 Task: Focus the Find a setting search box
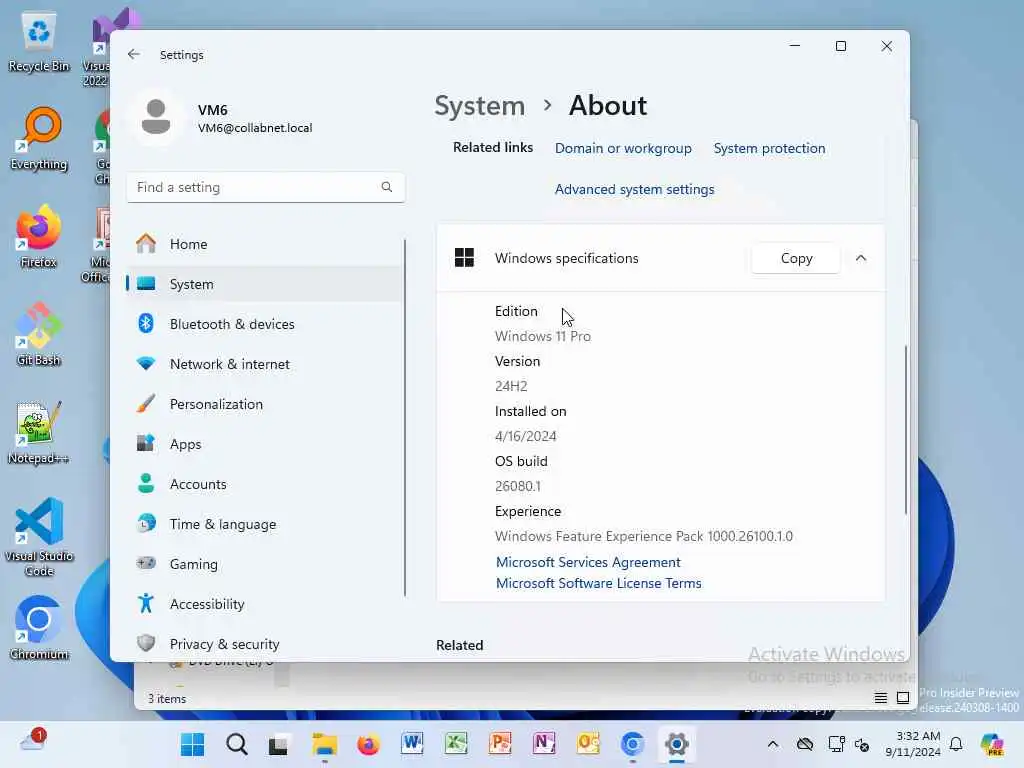click(266, 187)
